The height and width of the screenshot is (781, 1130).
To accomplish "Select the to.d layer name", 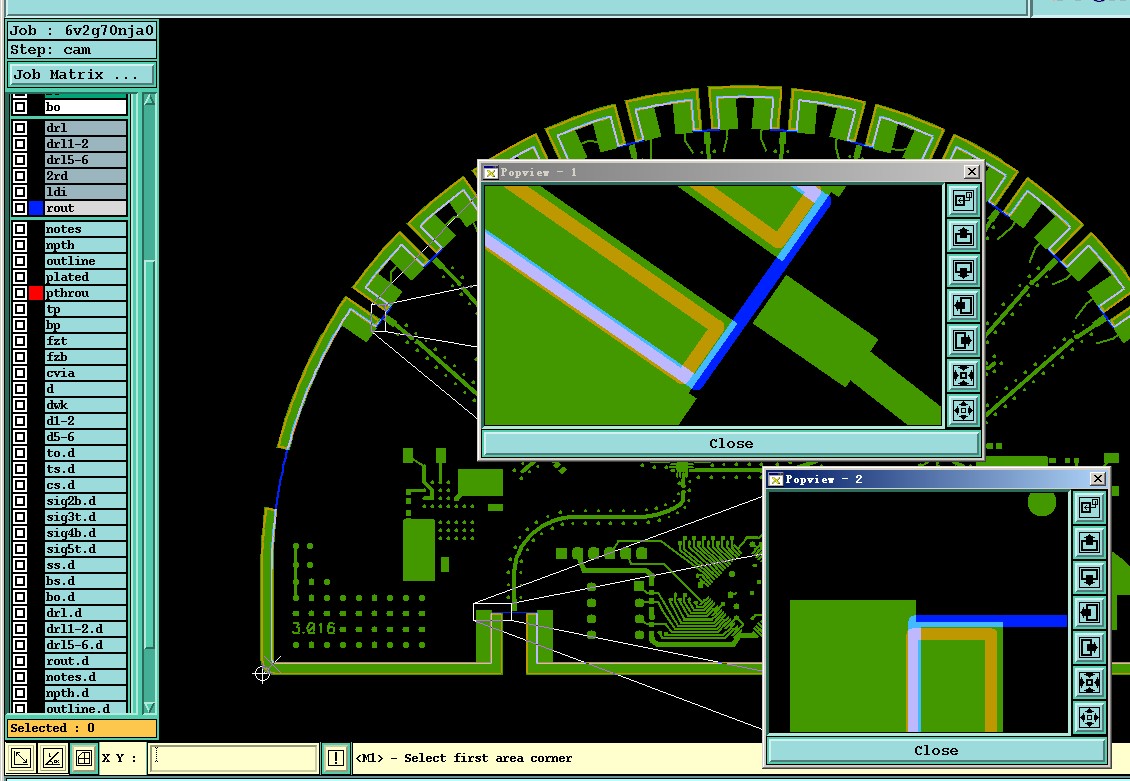I will point(85,452).
